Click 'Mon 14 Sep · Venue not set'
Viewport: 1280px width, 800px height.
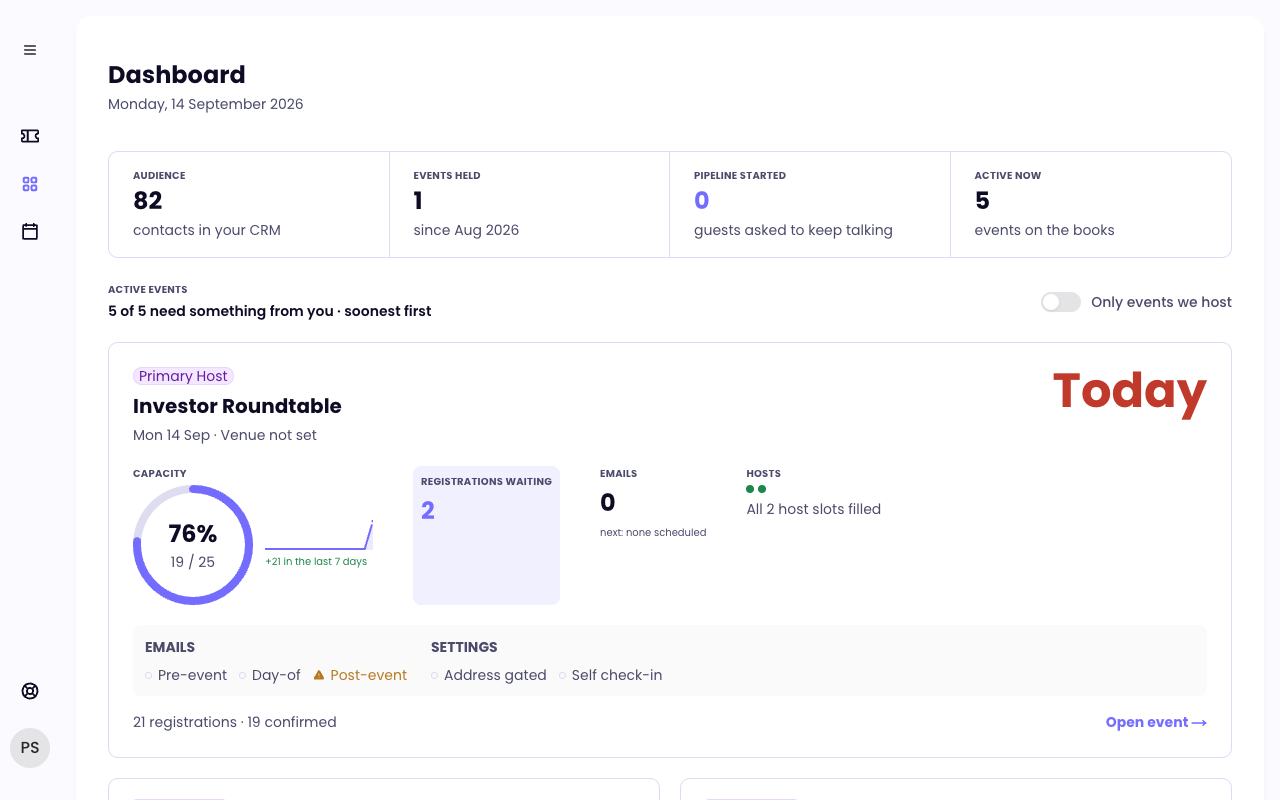225,435
